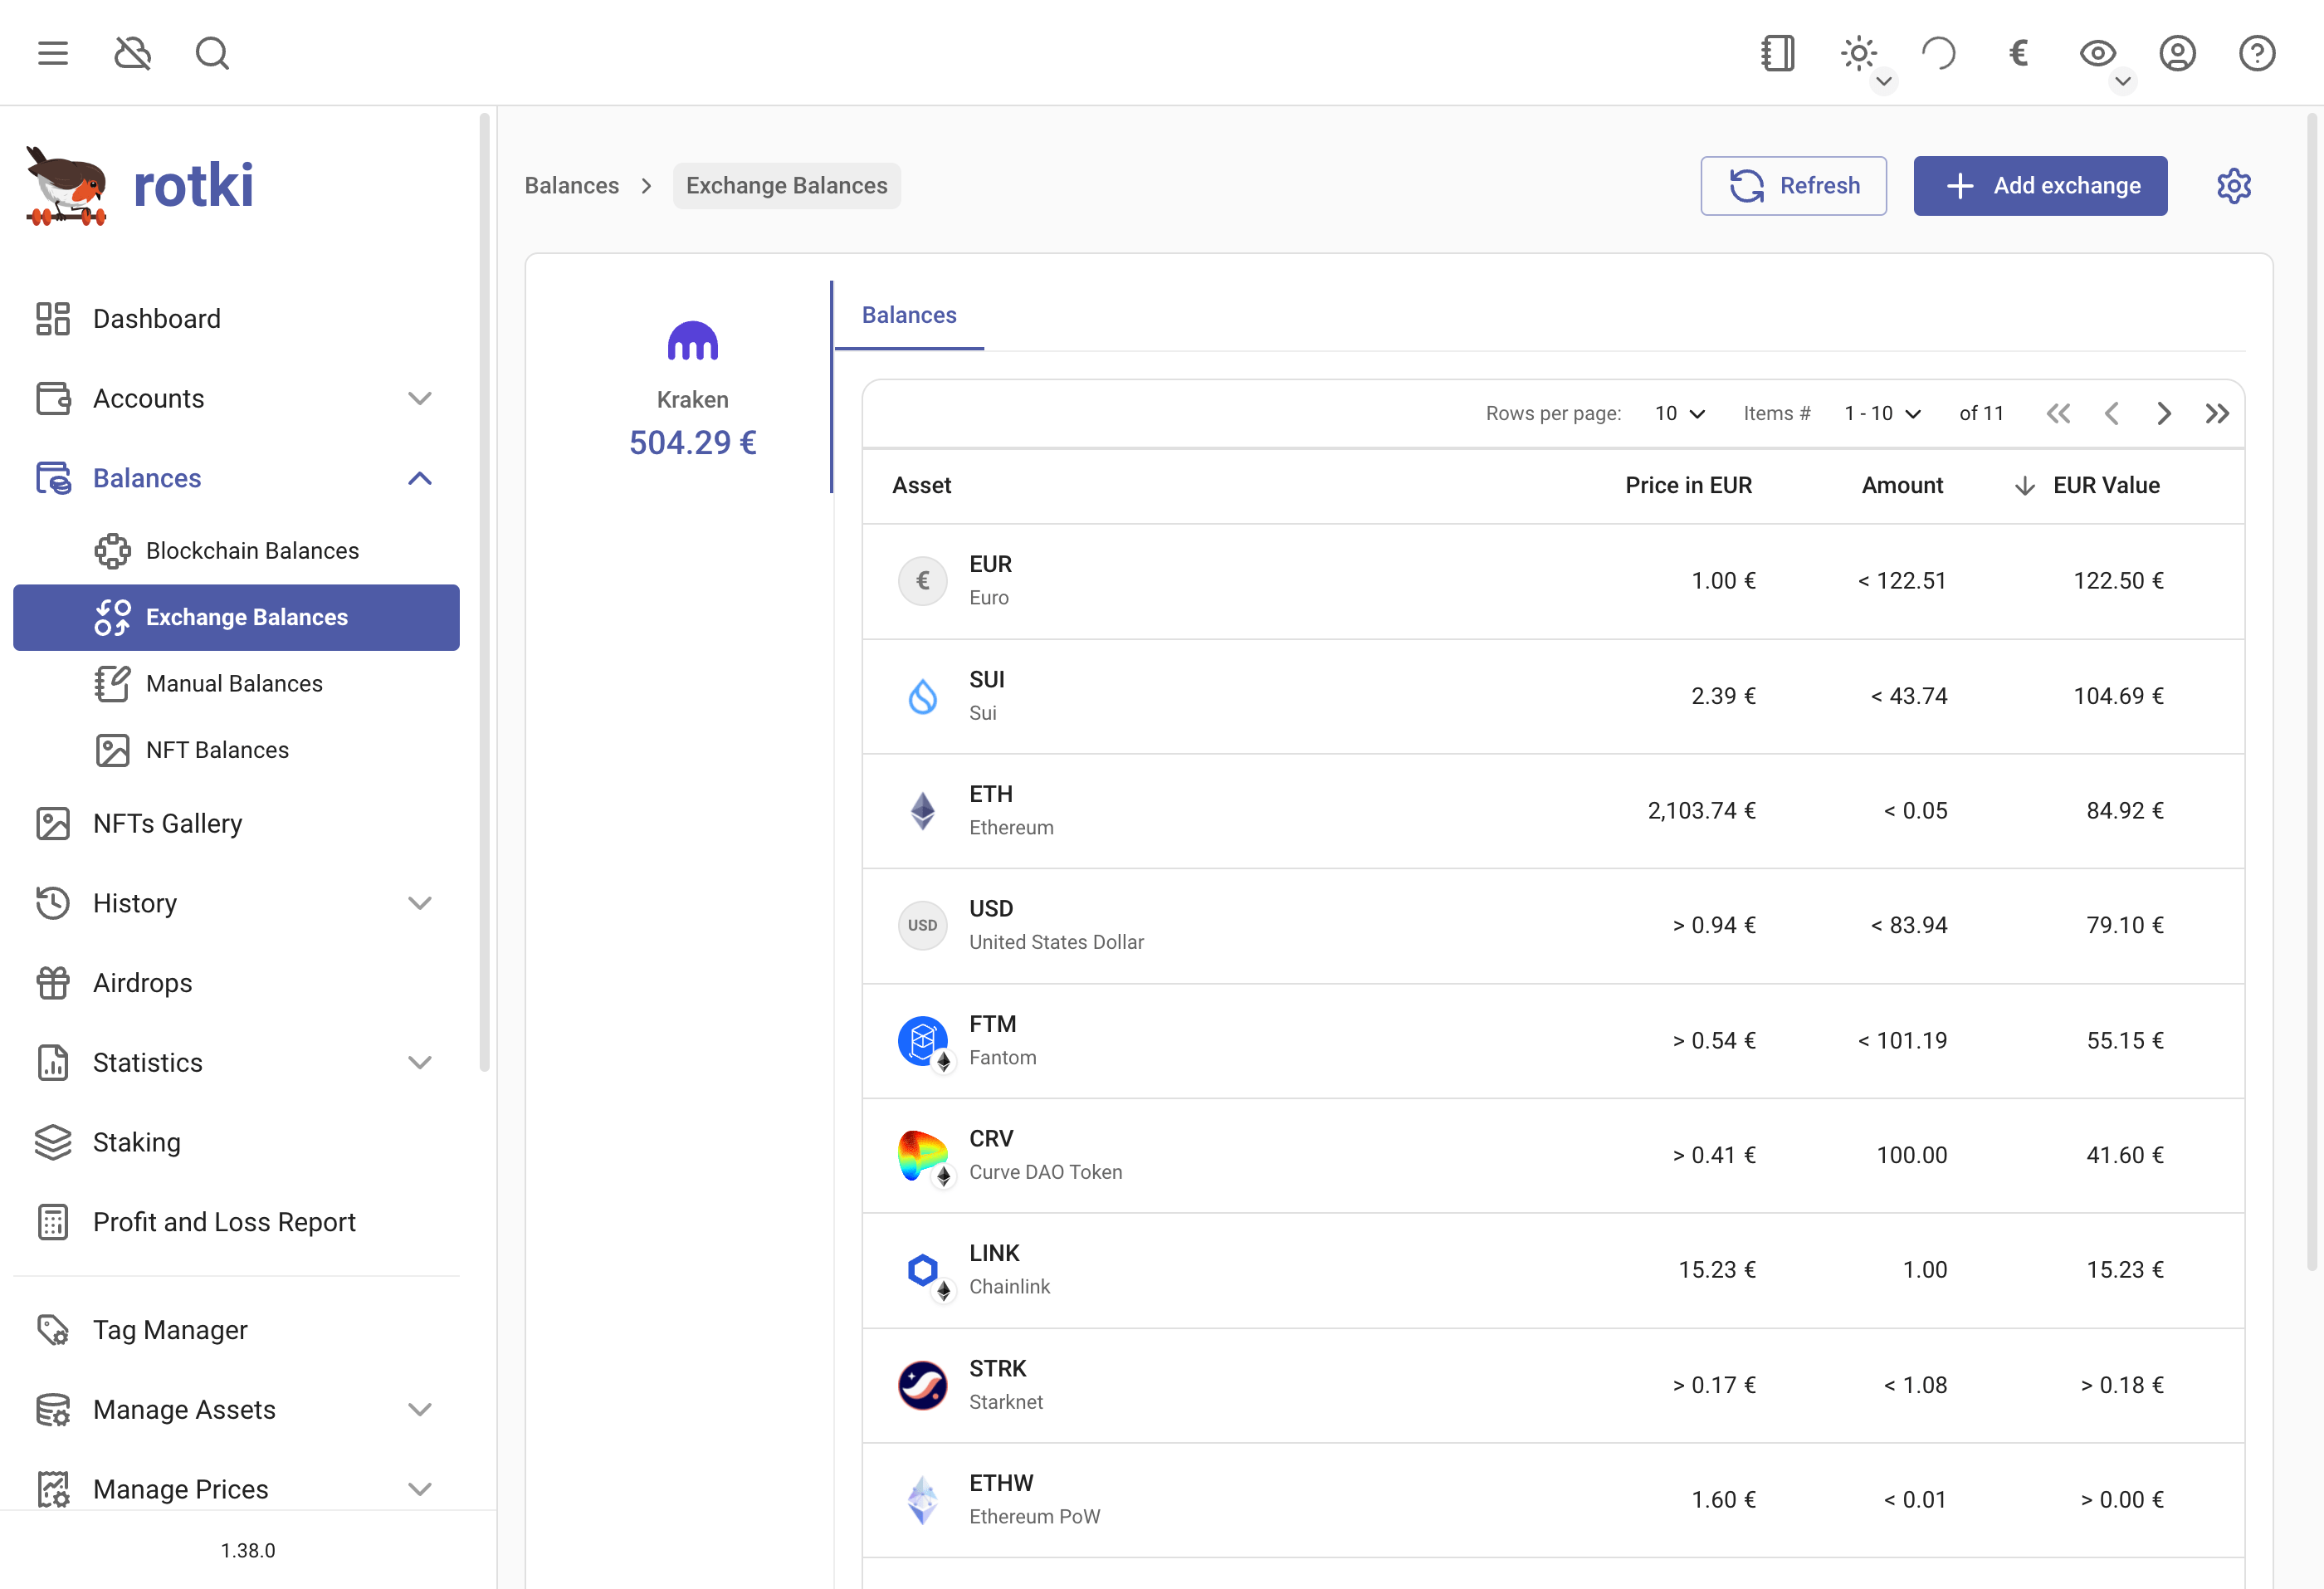The image size is (2324, 1589).
Task: Sort table by Price in EUR
Action: pos(1689,486)
